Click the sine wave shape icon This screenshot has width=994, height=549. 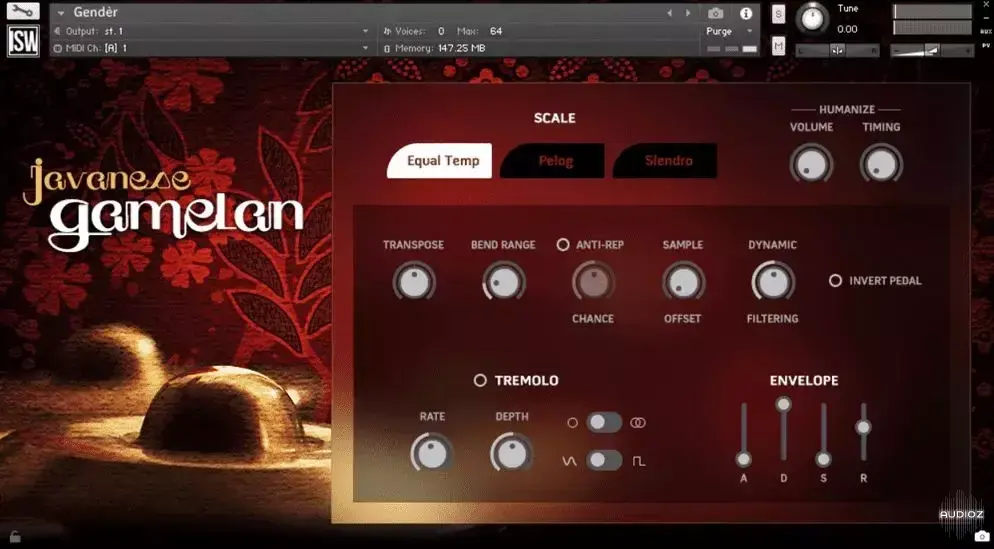(x=570, y=462)
